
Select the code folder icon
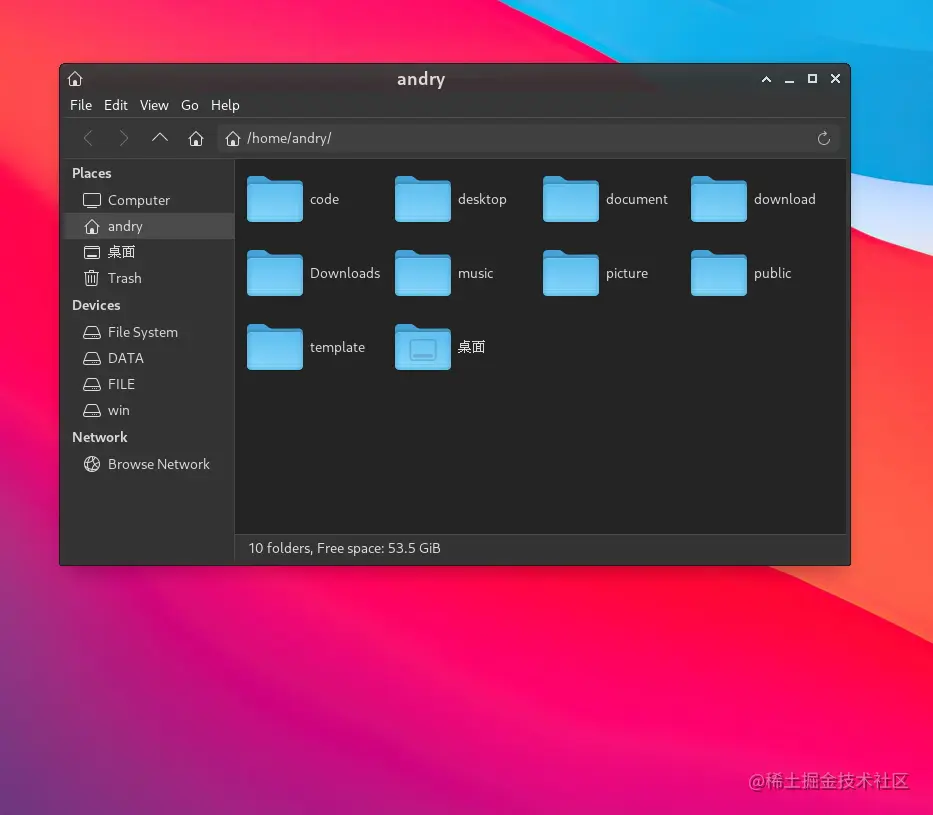pos(275,199)
